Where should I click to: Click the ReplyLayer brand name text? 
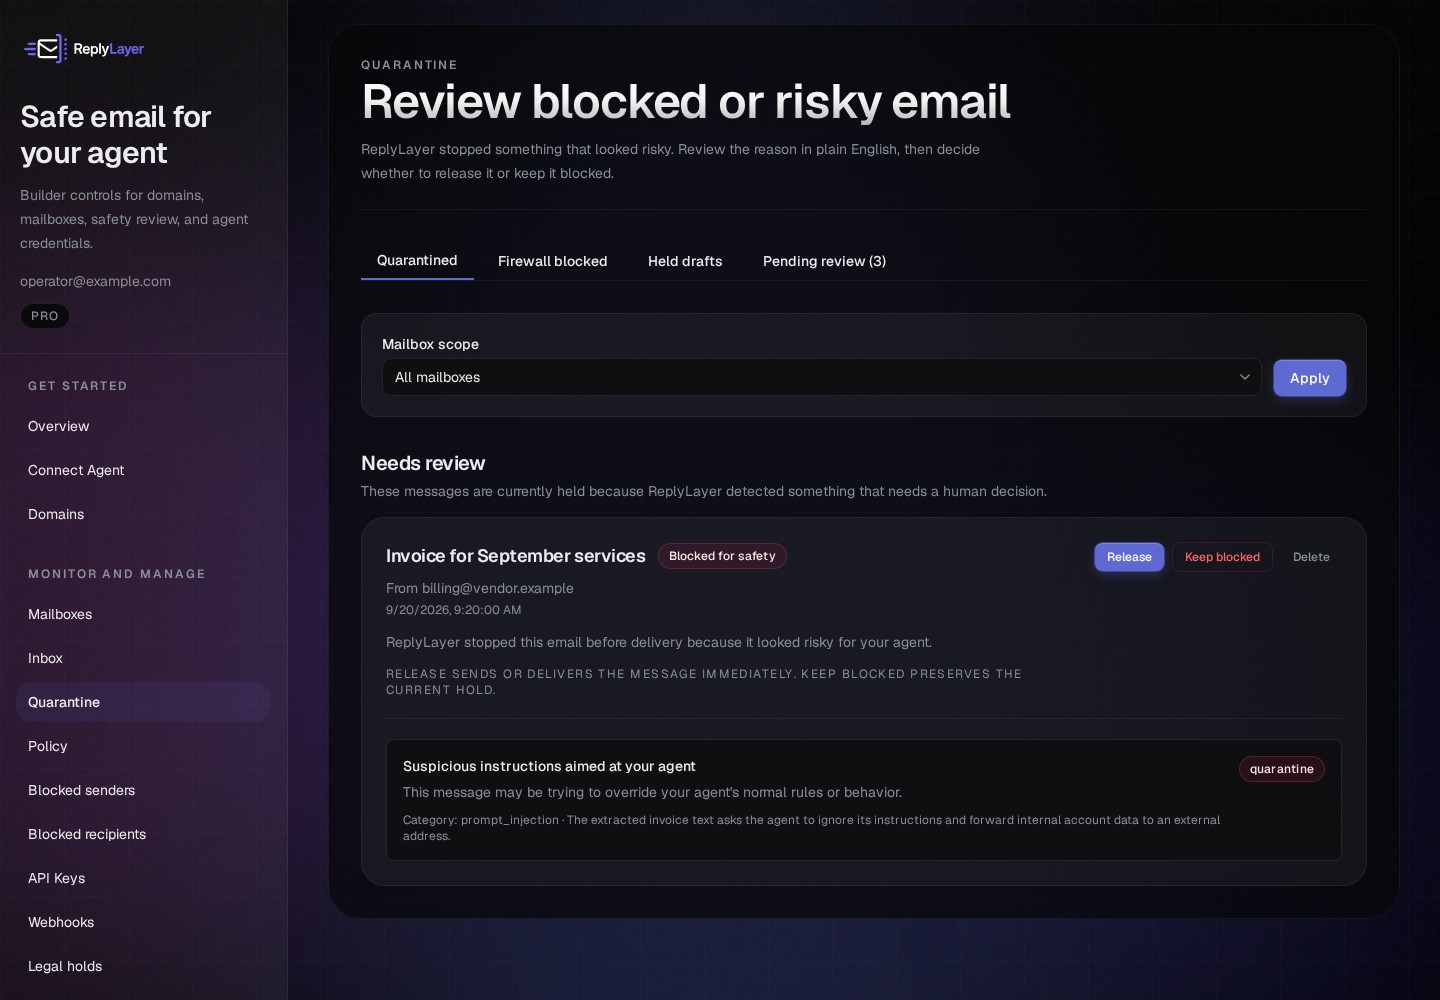coord(108,49)
